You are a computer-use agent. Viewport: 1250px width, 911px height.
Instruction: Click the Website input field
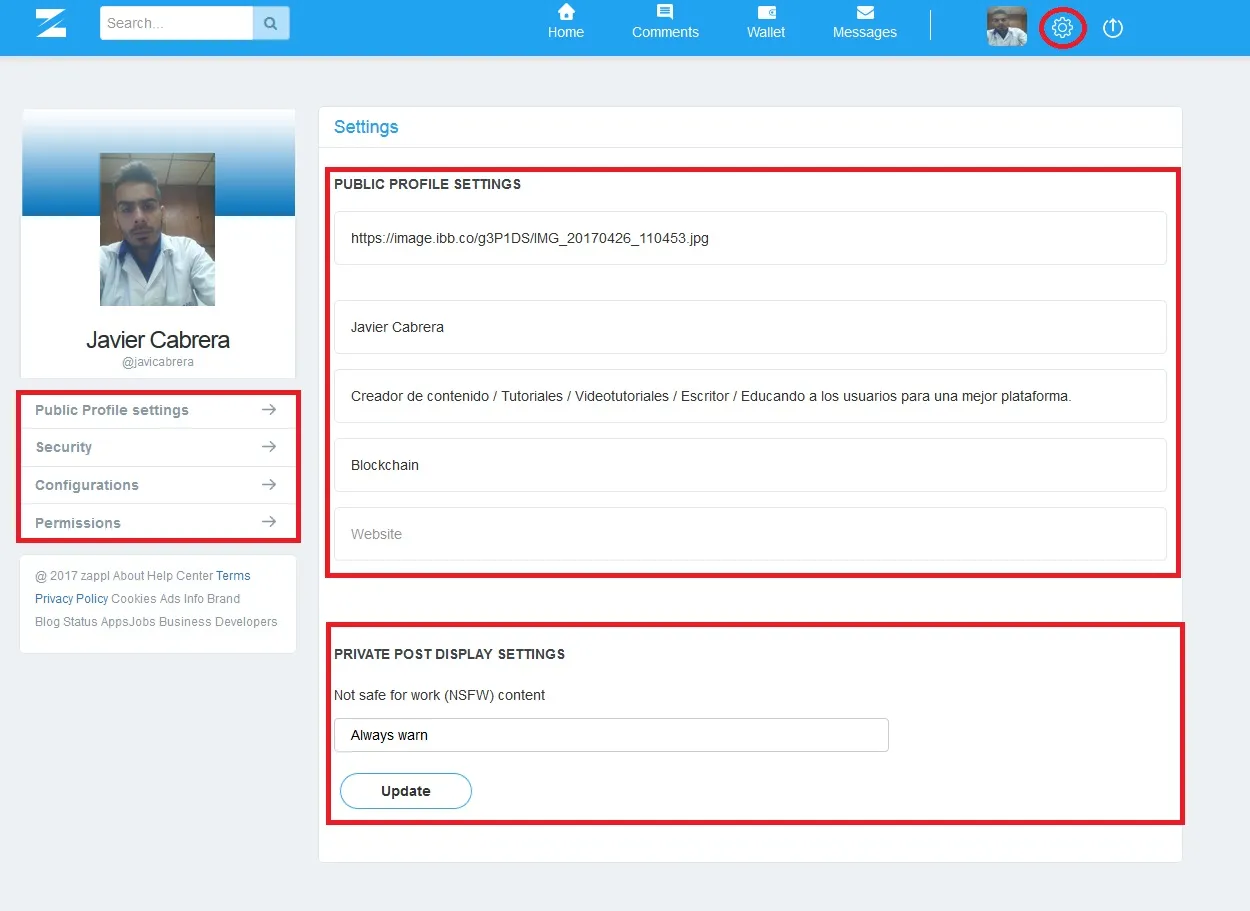click(x=750, y=534)
